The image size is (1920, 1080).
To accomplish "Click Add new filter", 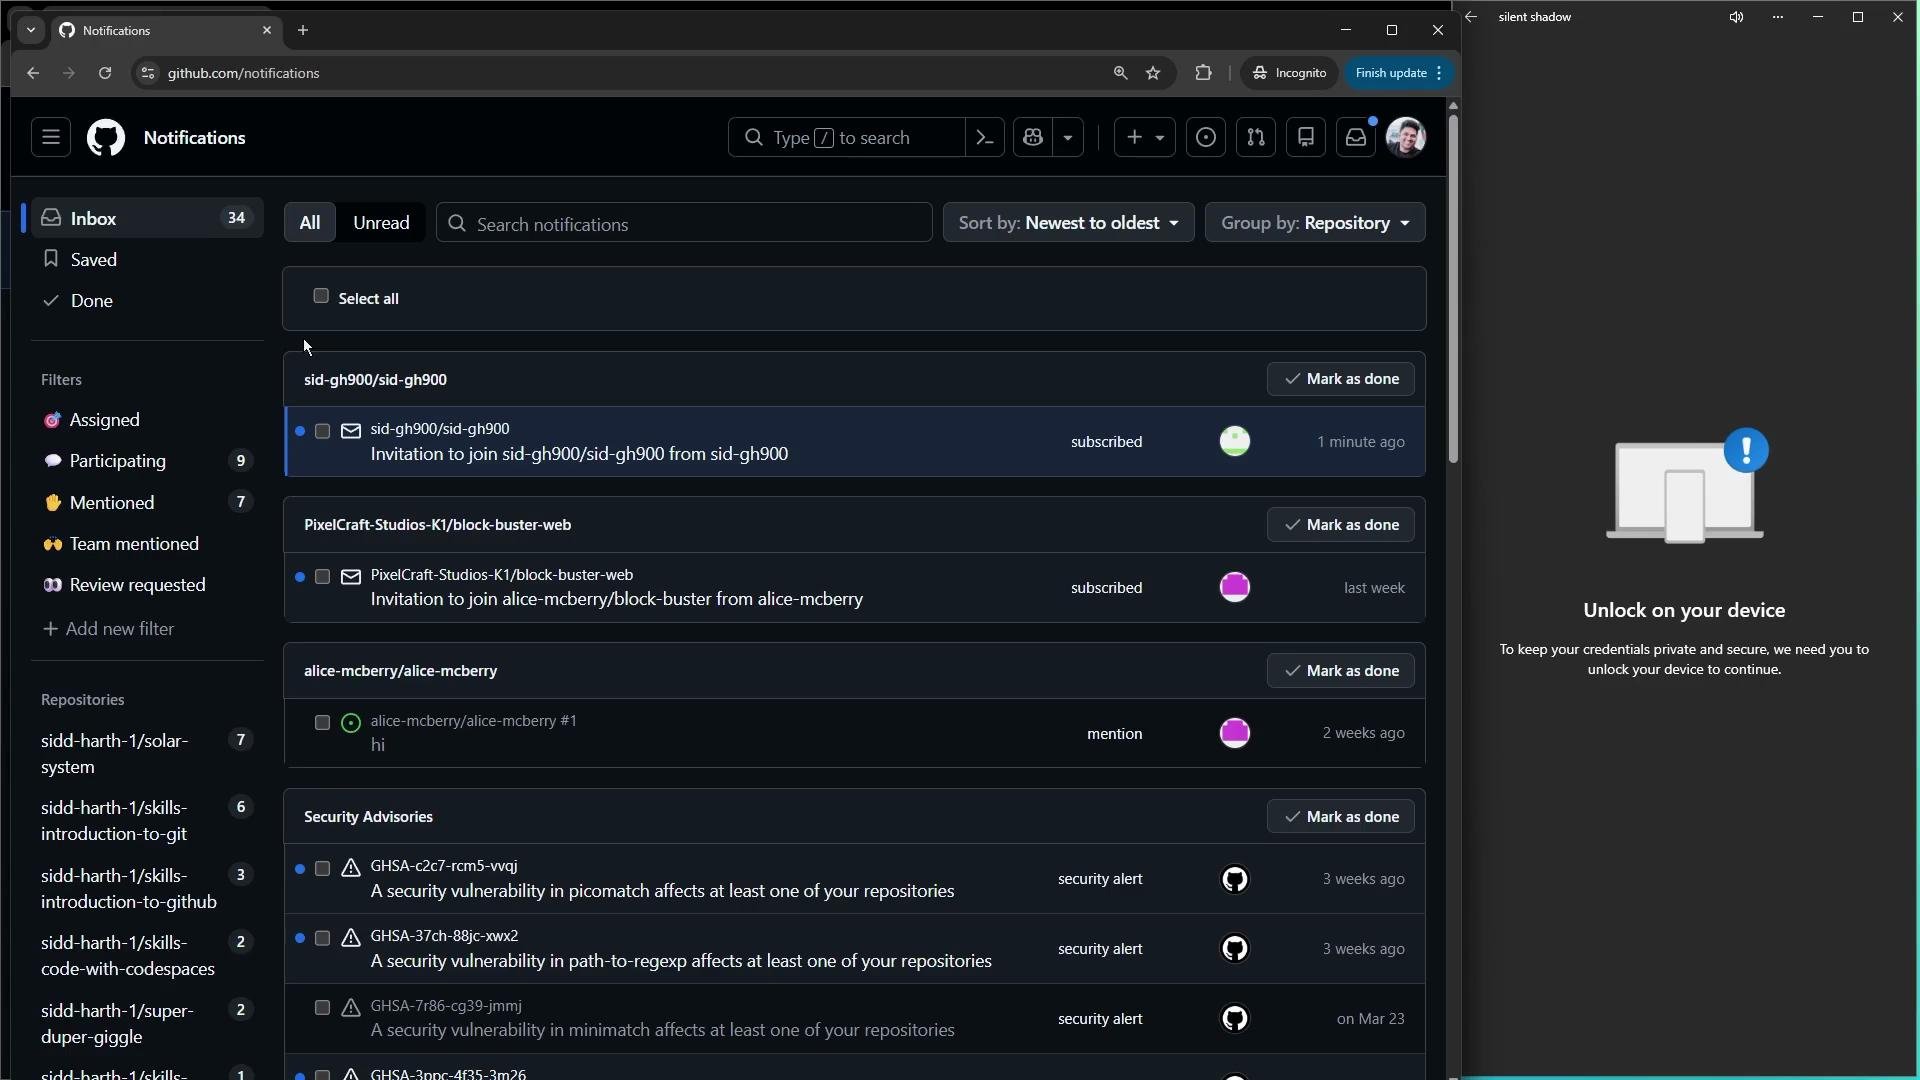I will tap(108, 629).
